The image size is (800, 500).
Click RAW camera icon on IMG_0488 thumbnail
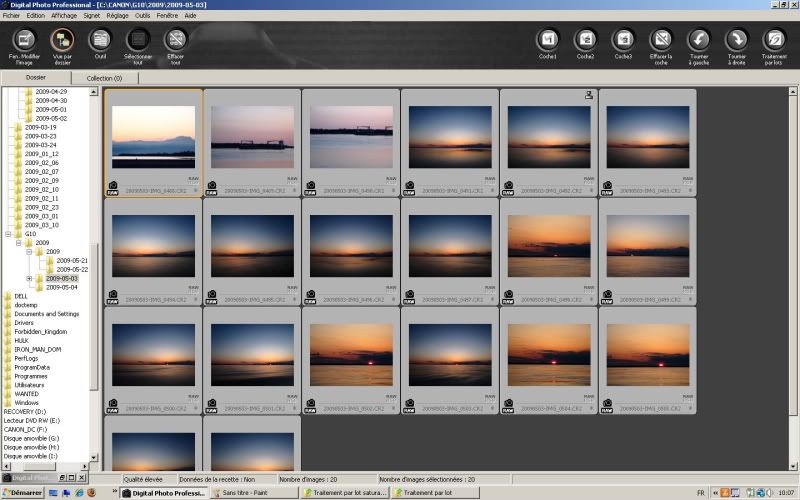(x=112, y=188)
